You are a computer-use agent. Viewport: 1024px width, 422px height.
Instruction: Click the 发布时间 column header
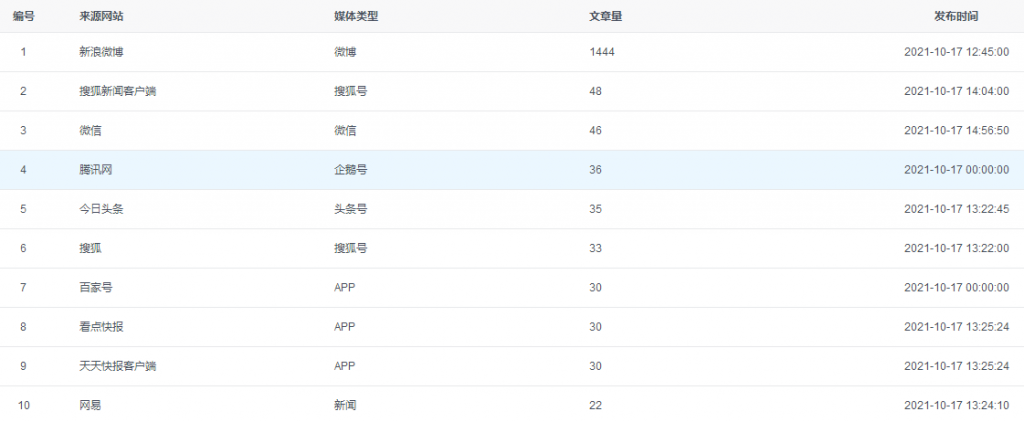pyautogui.click(x=956, y=16)
